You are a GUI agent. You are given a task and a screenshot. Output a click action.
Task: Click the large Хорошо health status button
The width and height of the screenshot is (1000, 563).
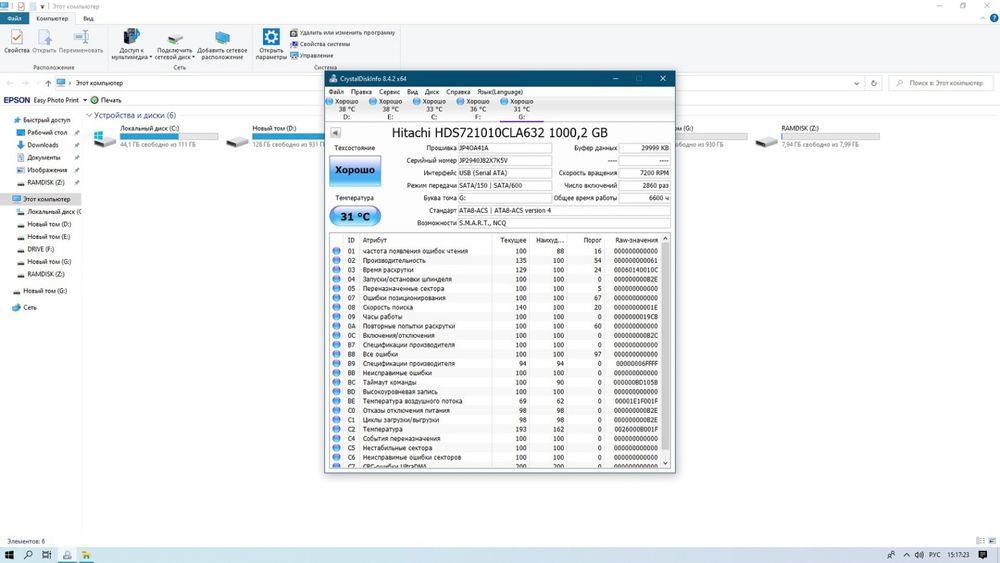[355, 170]
